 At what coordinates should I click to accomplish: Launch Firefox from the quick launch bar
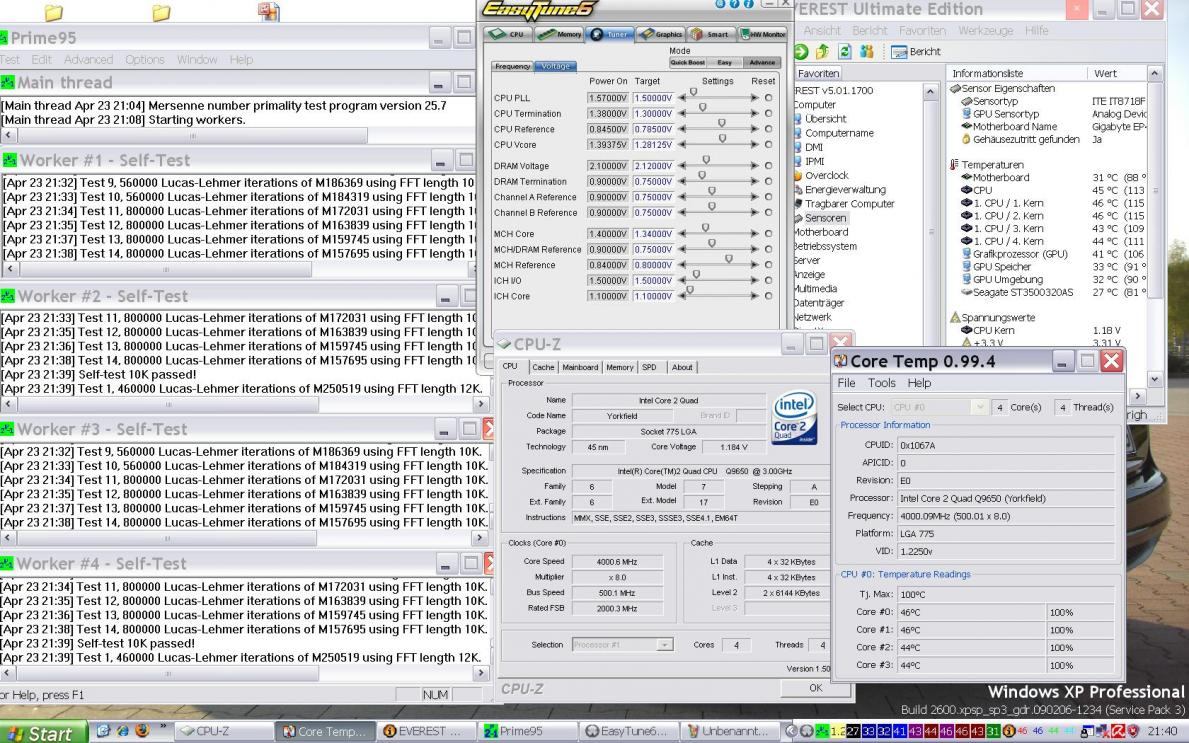pyautogui.click(x=141, y=731)
